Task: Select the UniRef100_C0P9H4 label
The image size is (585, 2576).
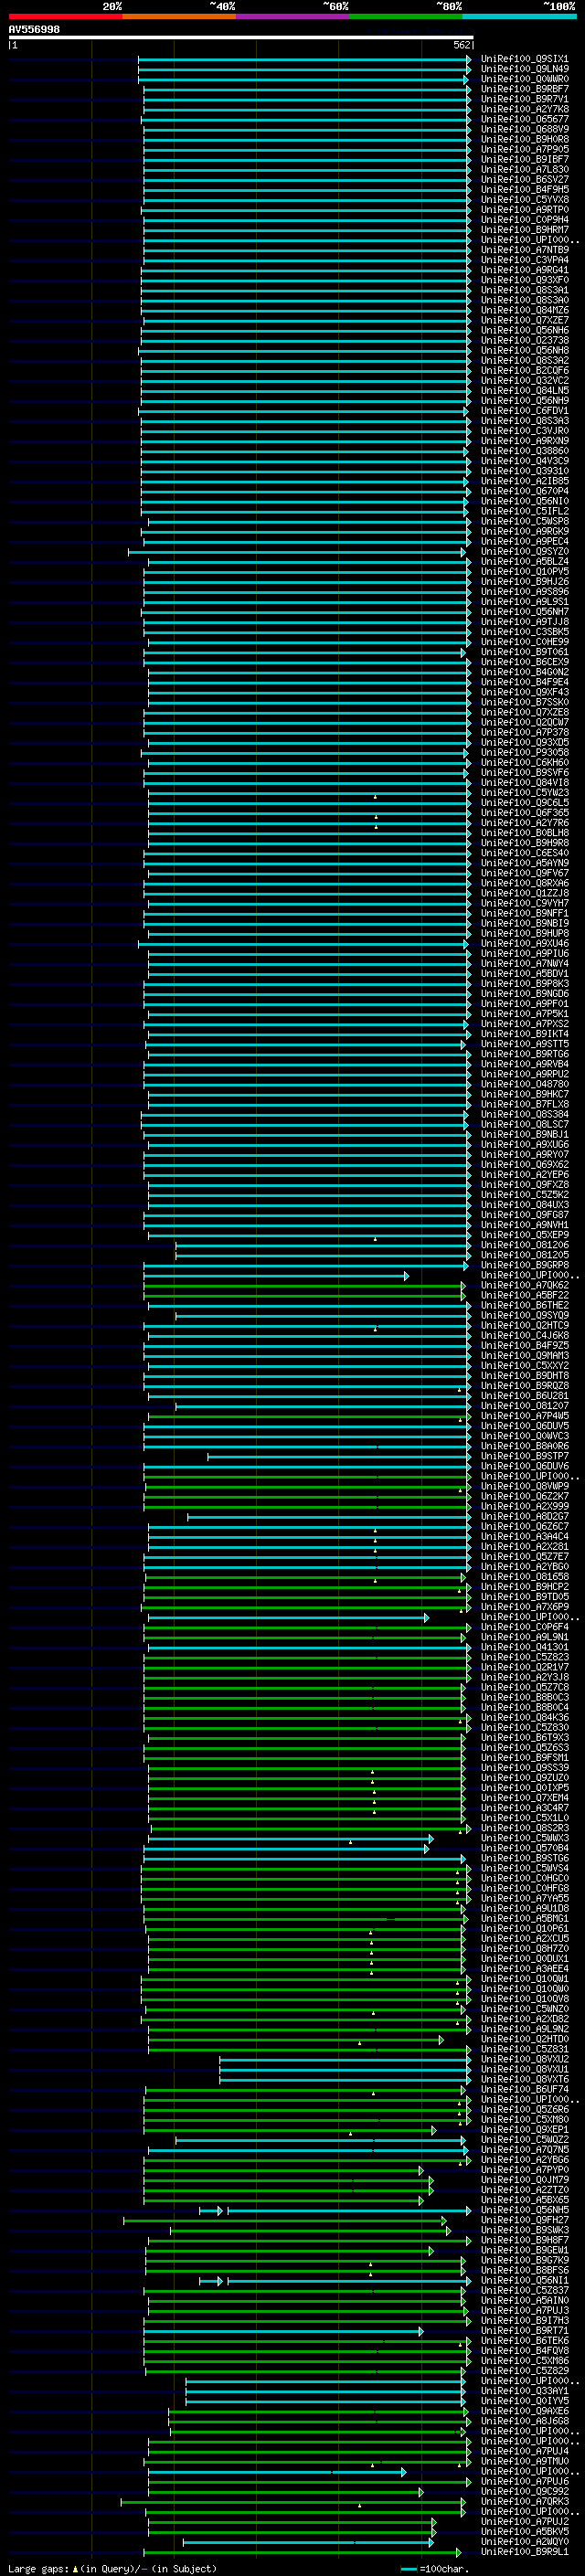Action: click(524, 220)
